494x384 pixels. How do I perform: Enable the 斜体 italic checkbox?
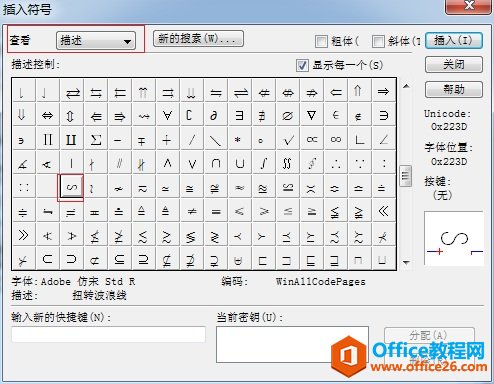(x=378, y=41)
